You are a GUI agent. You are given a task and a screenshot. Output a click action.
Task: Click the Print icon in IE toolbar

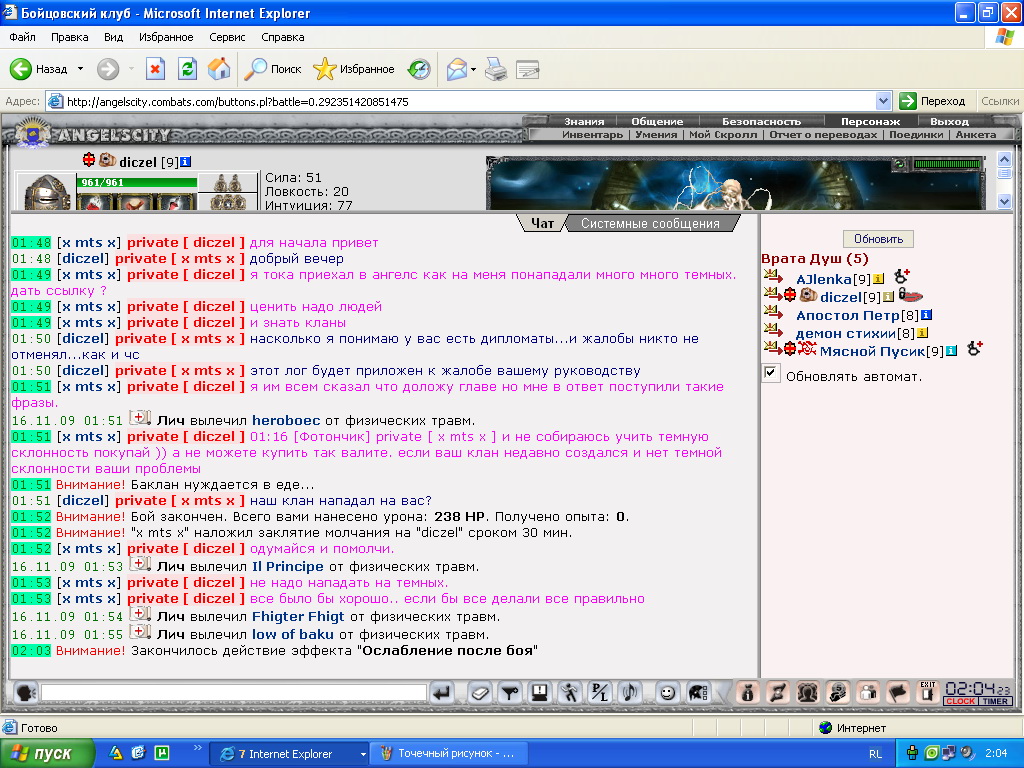pos(496,69)
